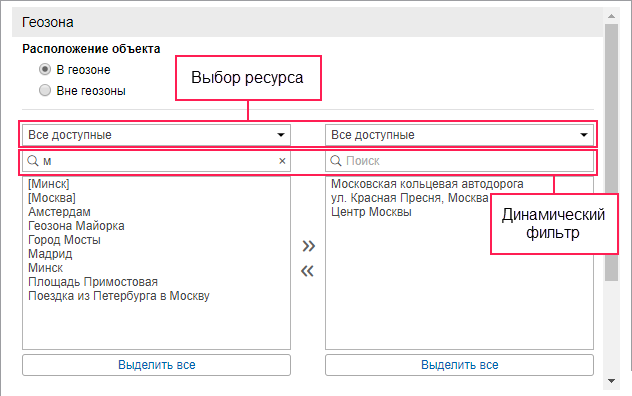Open the left 'Все доступные' resource dropdown
This screenshot has height=396, width=632.
coord(156,135)
